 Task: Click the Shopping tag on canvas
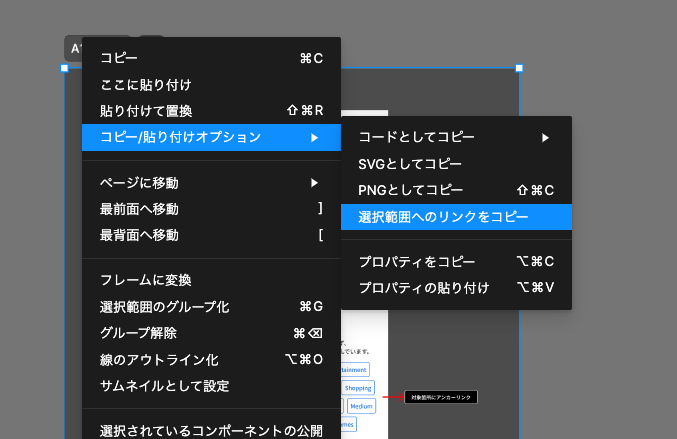pos(358,388)
